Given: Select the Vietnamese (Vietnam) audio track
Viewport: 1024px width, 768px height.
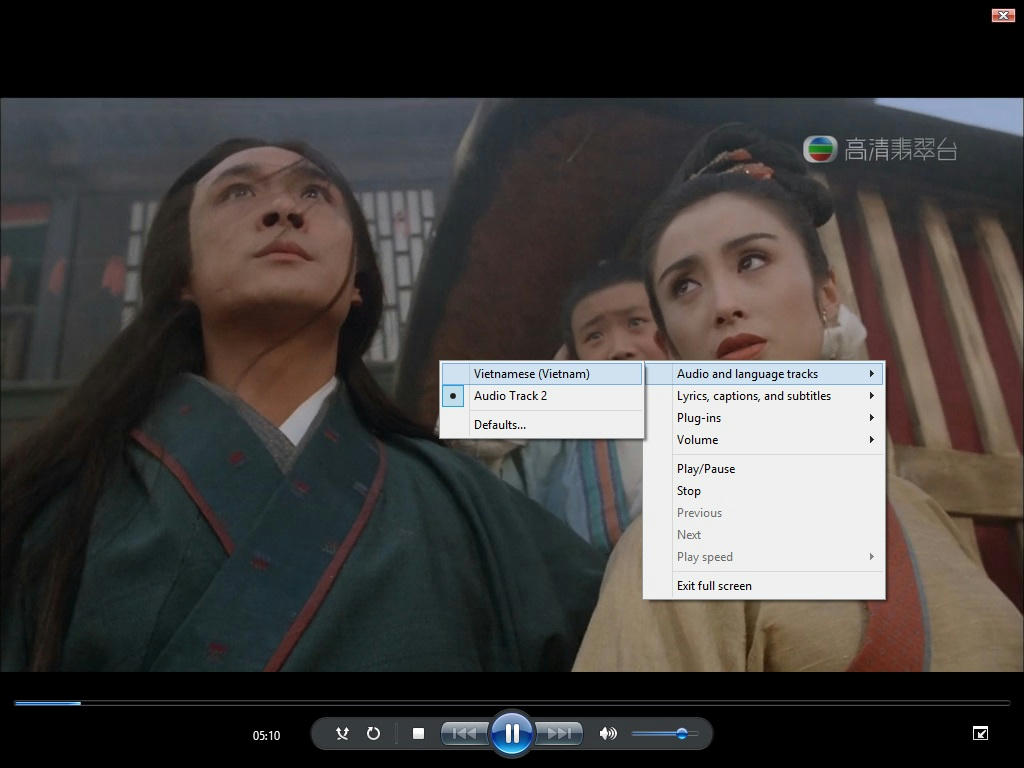Looking at the screenshot, I should click(542, 374).
